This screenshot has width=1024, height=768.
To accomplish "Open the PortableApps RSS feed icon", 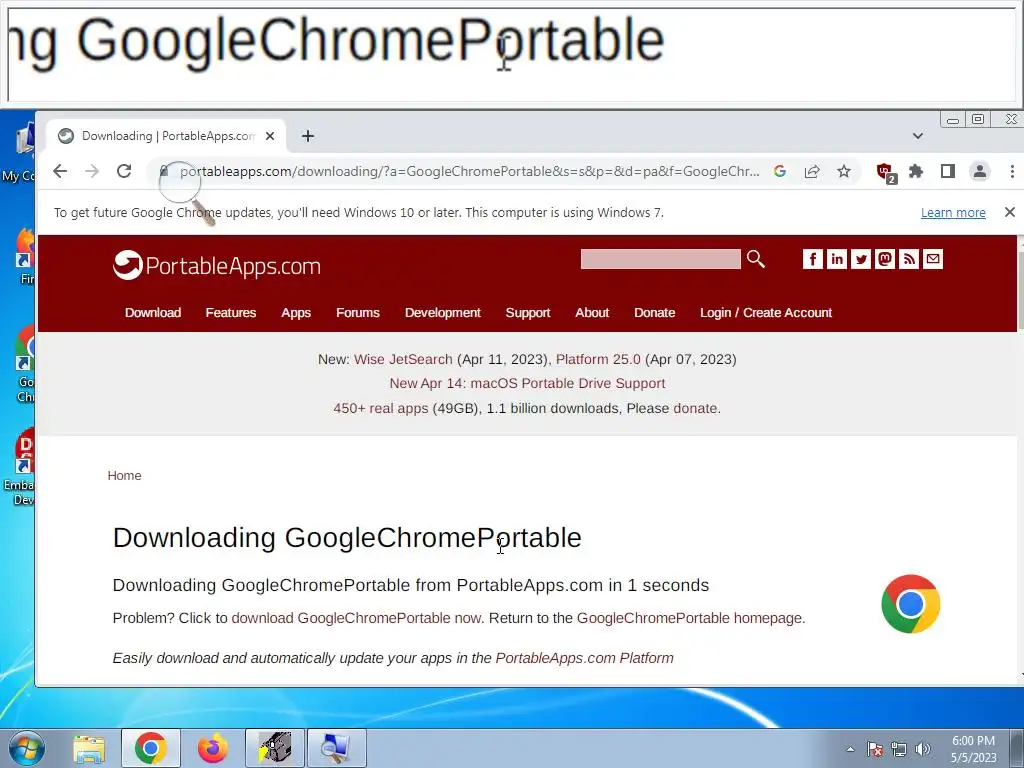I will (909, 259).
